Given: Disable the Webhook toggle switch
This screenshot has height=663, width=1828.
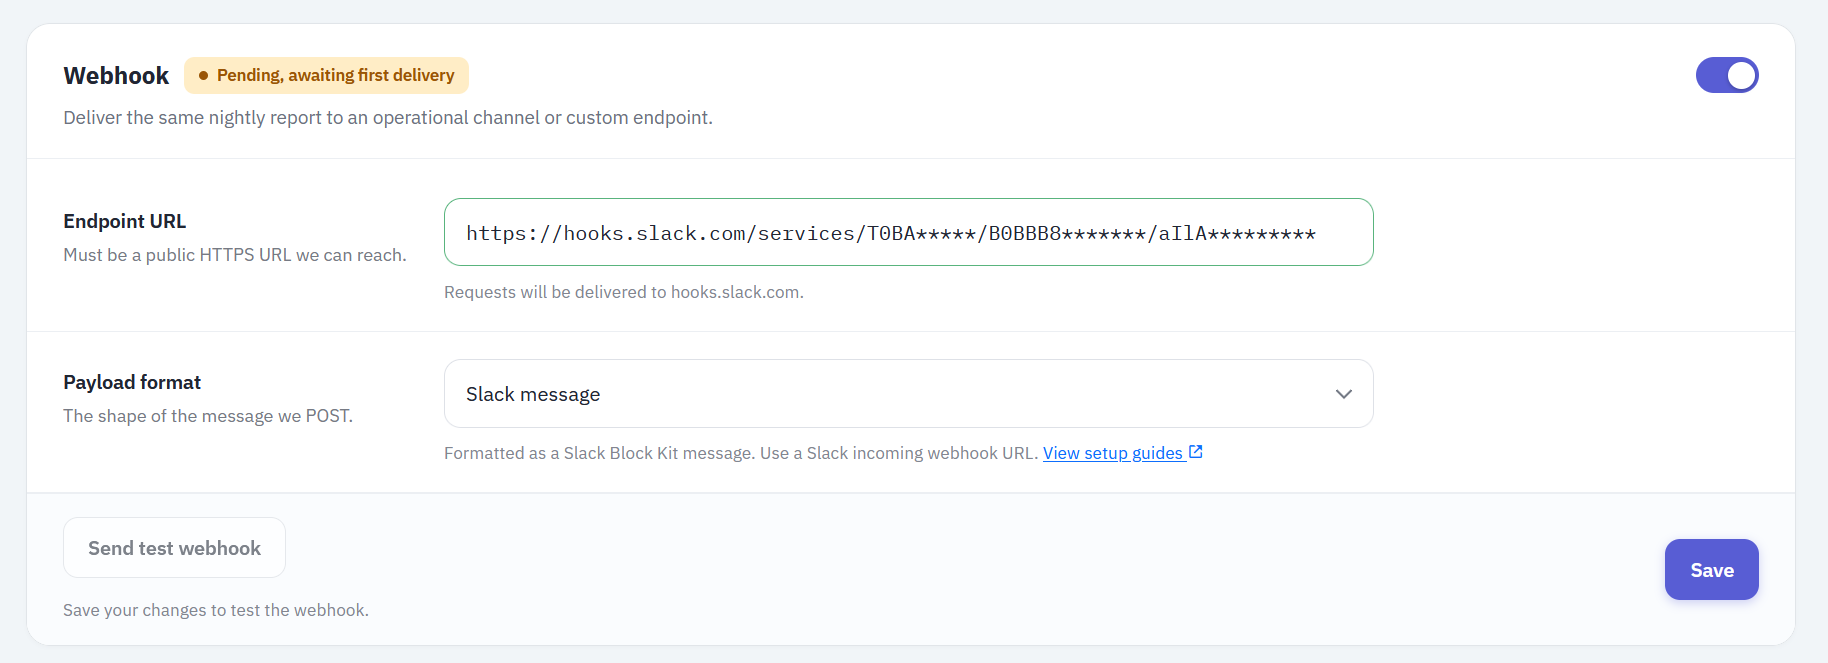Looking at the screenshot, I should 1726,75.
